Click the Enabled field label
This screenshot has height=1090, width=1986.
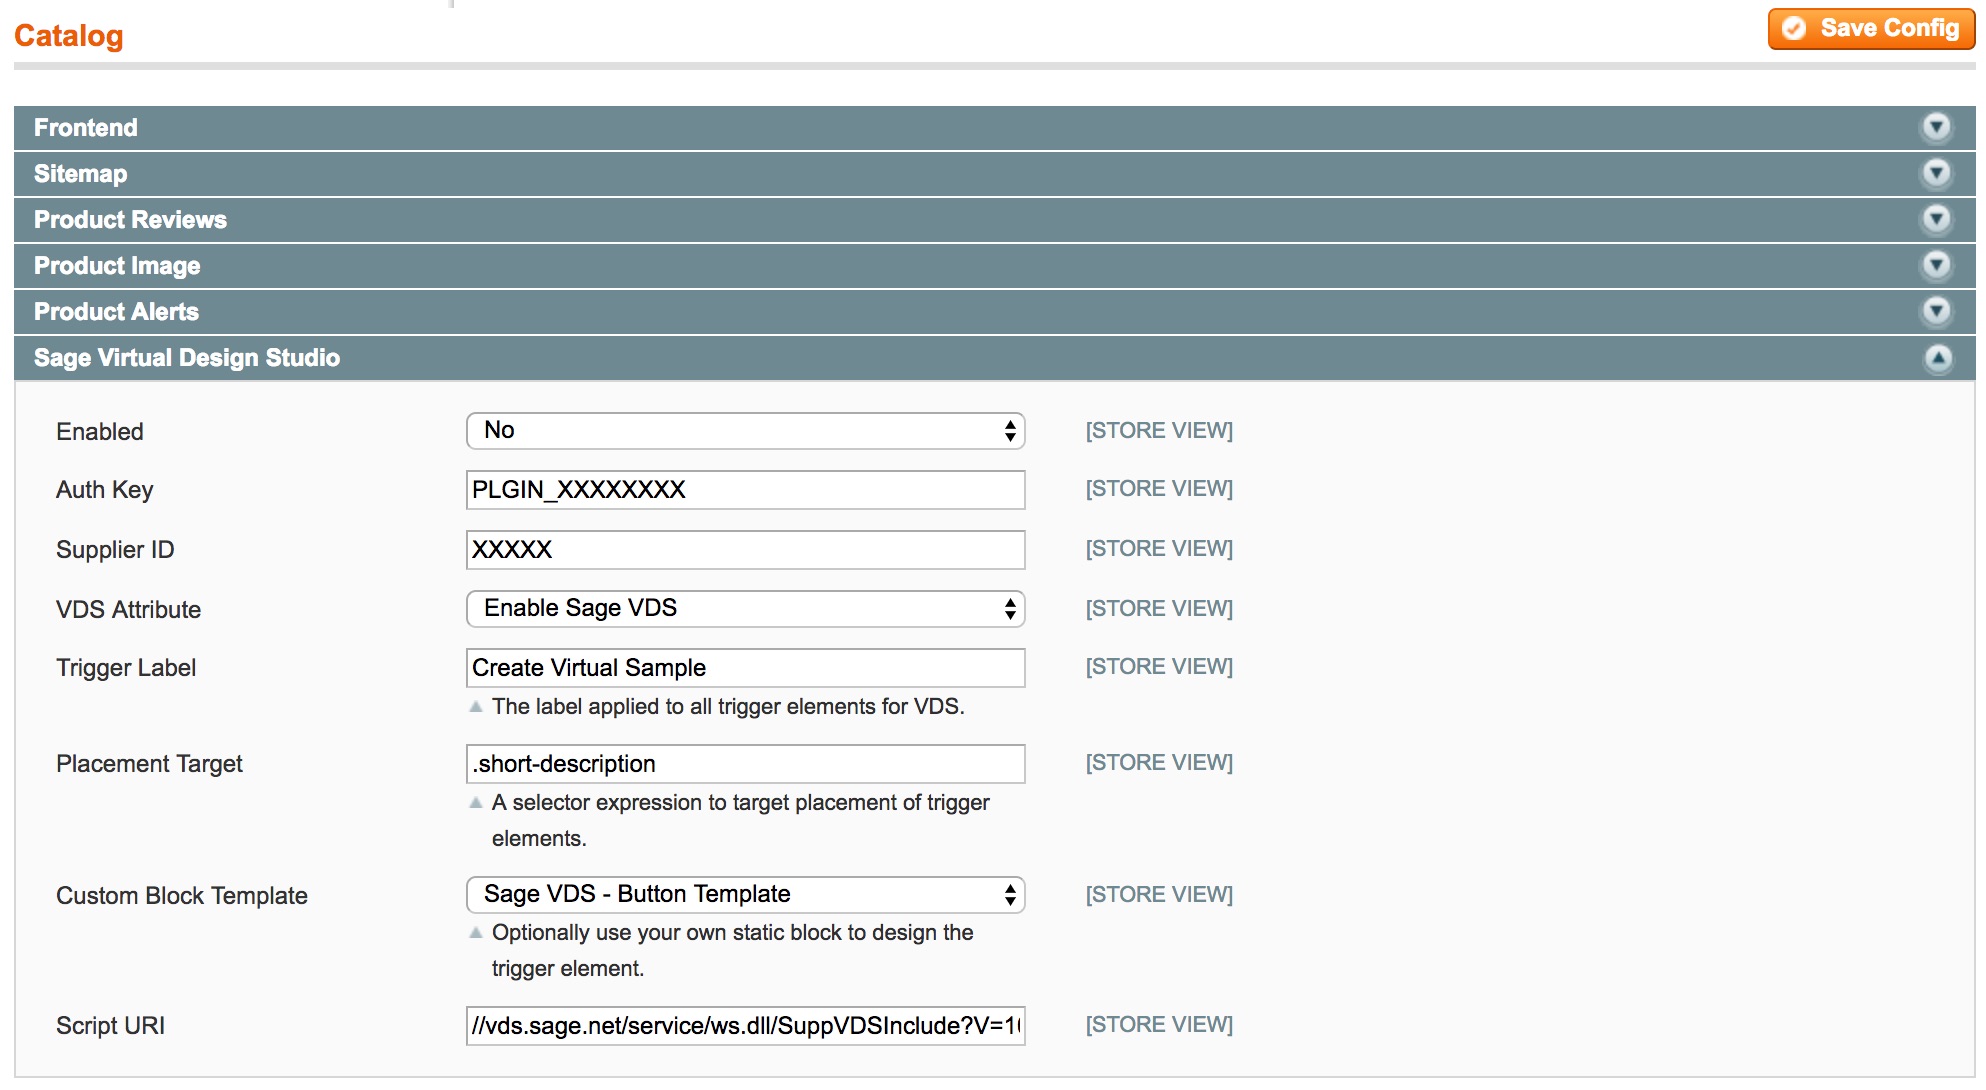100,432
